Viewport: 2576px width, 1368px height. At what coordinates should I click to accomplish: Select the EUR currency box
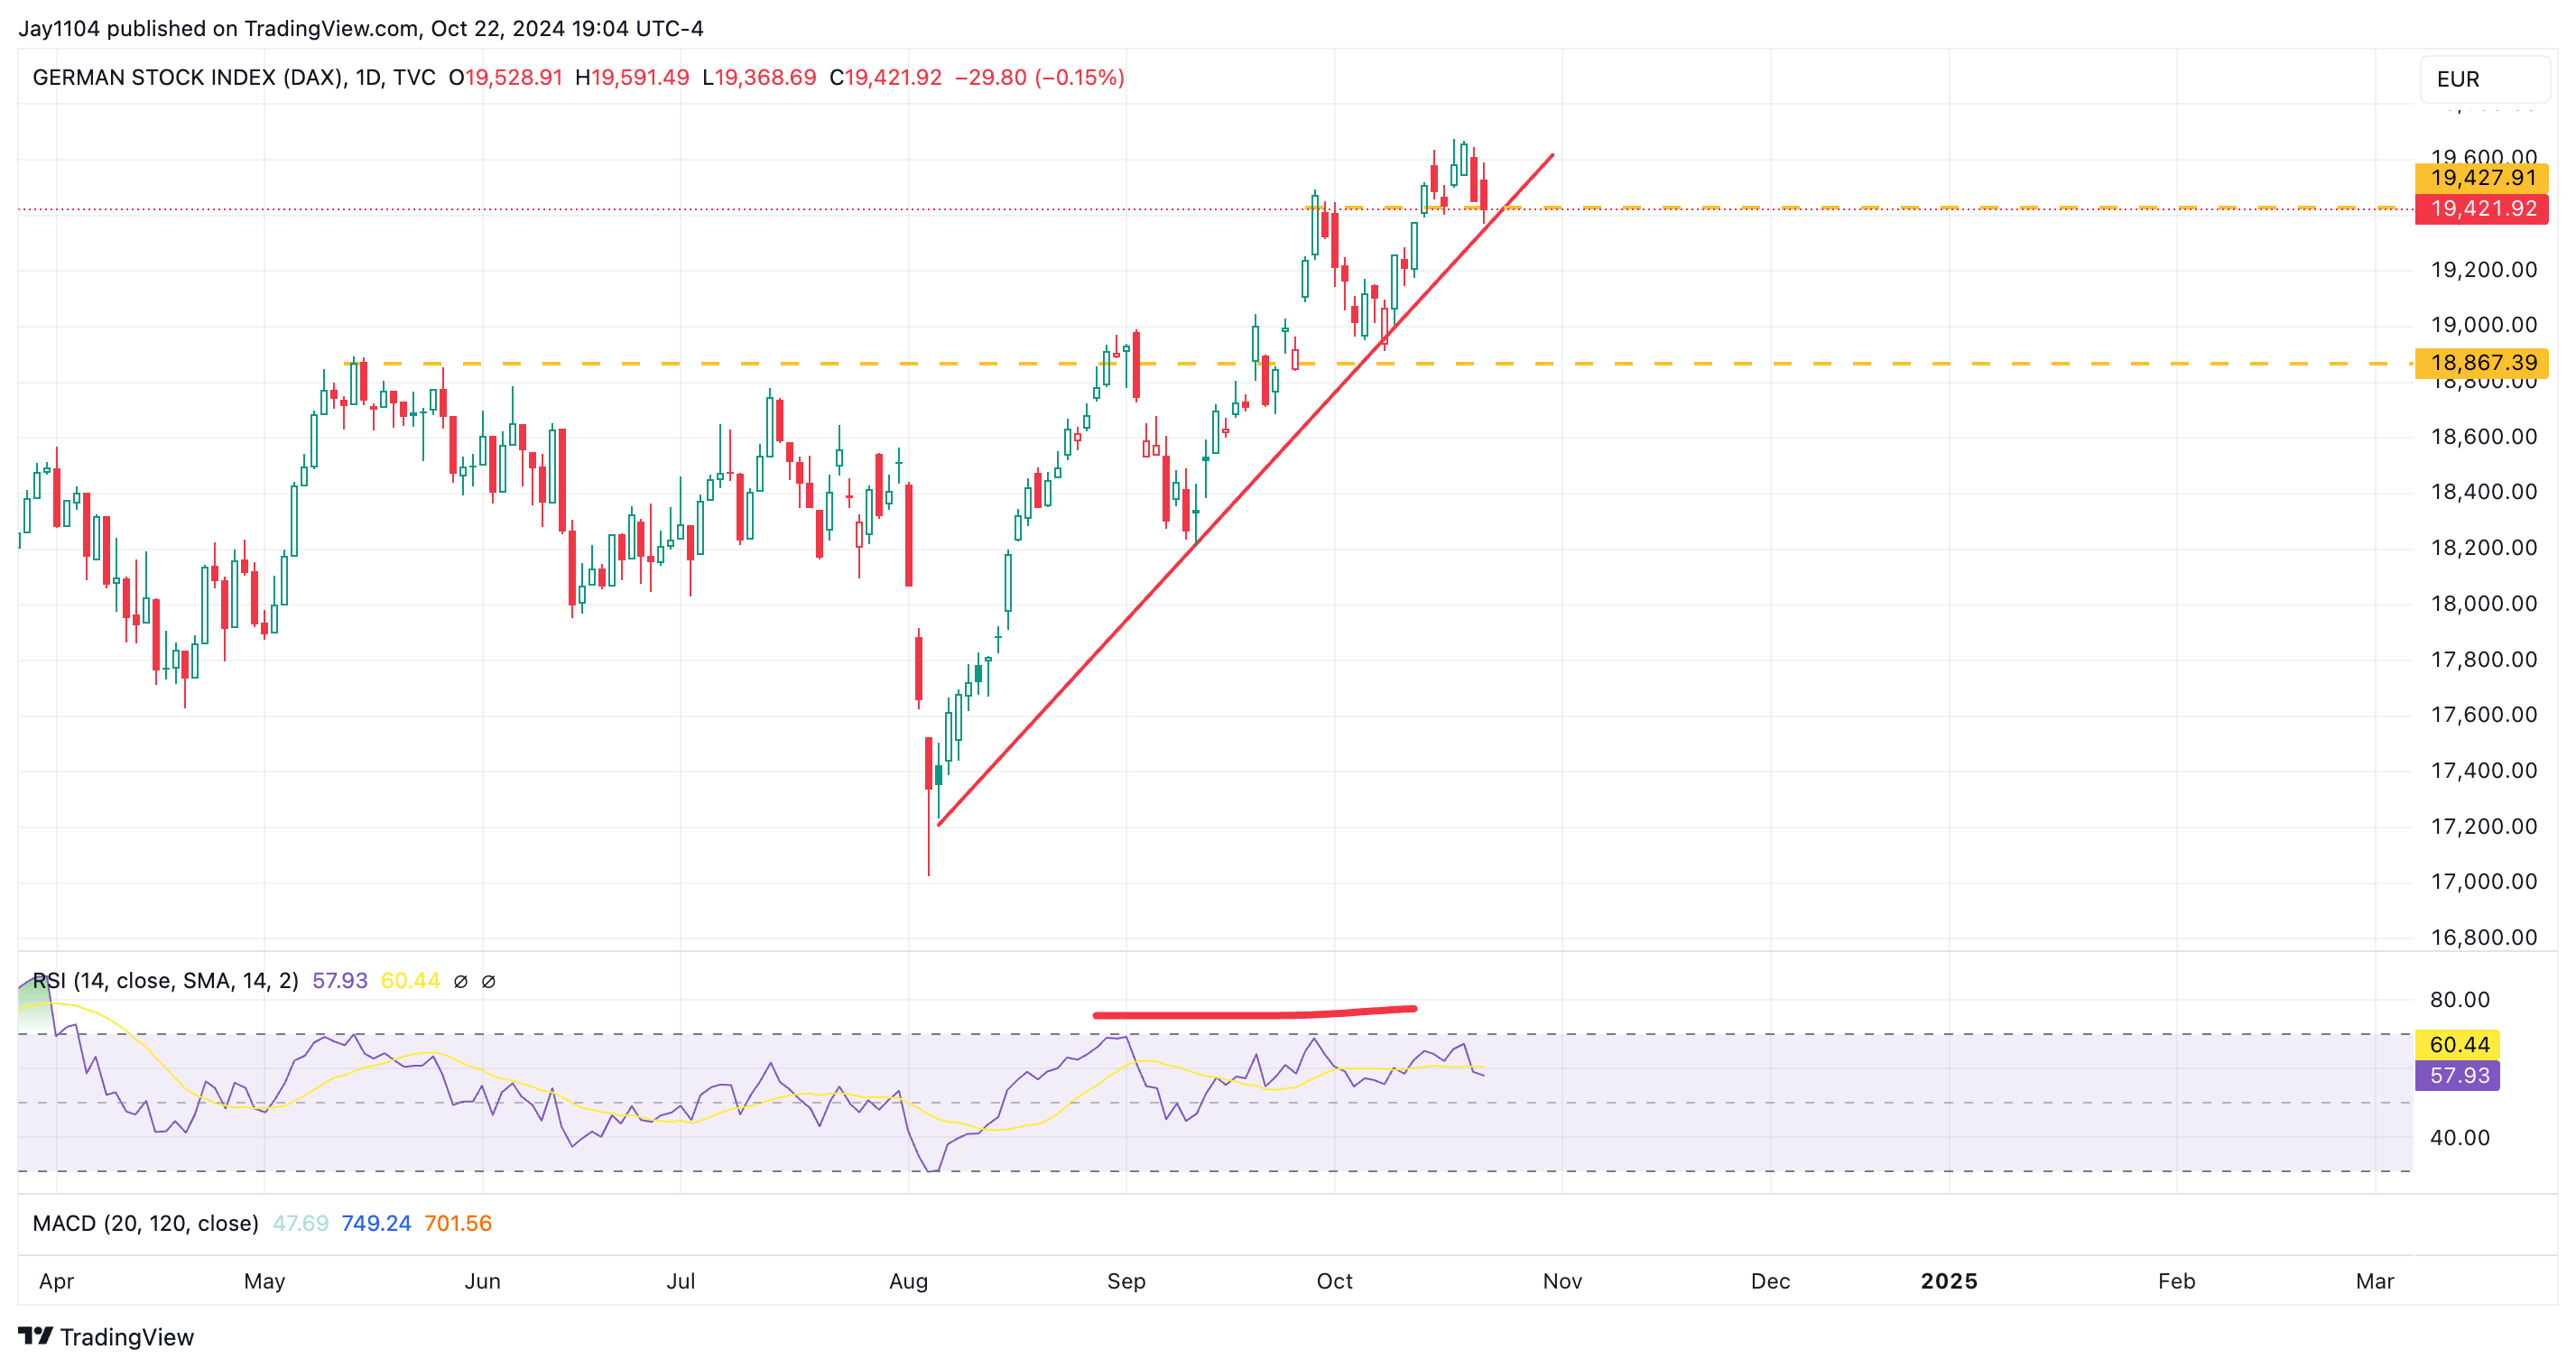point(2483,79)
